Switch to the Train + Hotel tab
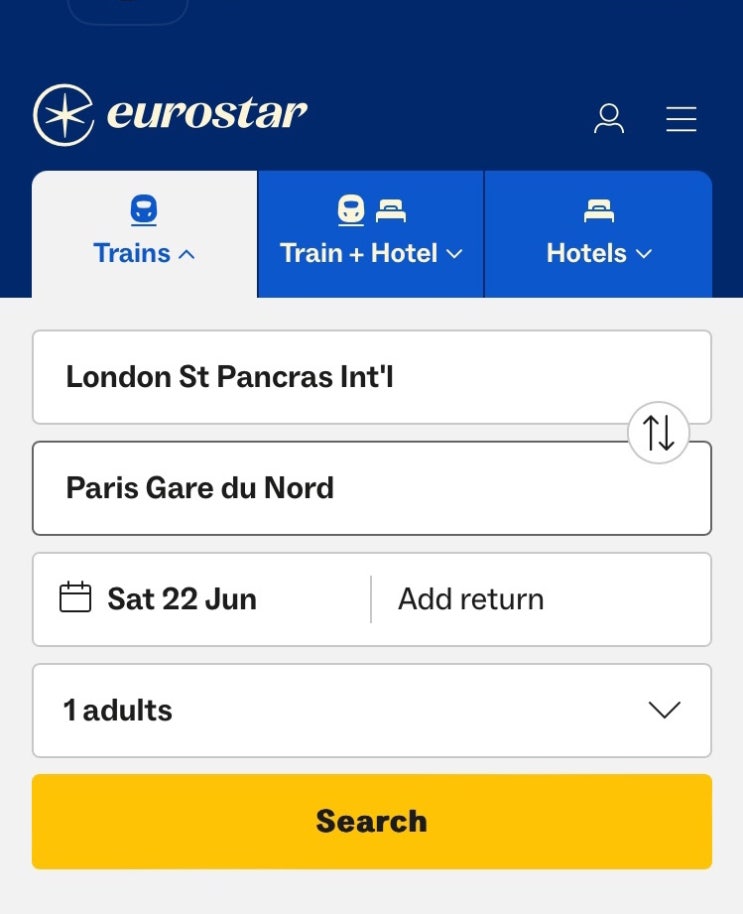The height and width of the screenshot is (914, 743). point(359,253)
